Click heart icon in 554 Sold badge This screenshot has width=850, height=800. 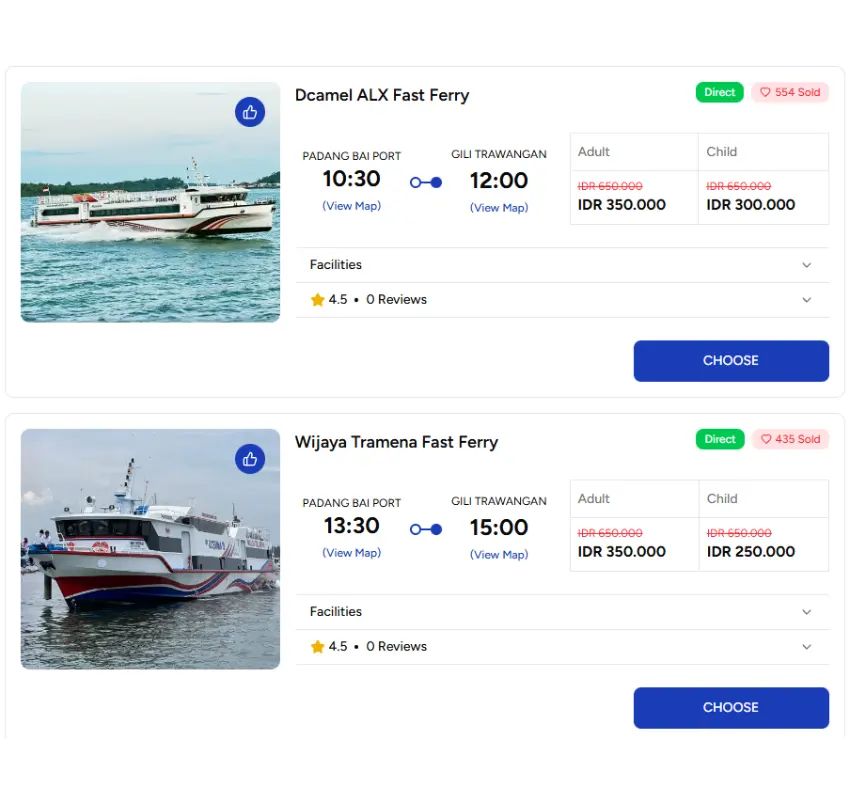[765, 92]
